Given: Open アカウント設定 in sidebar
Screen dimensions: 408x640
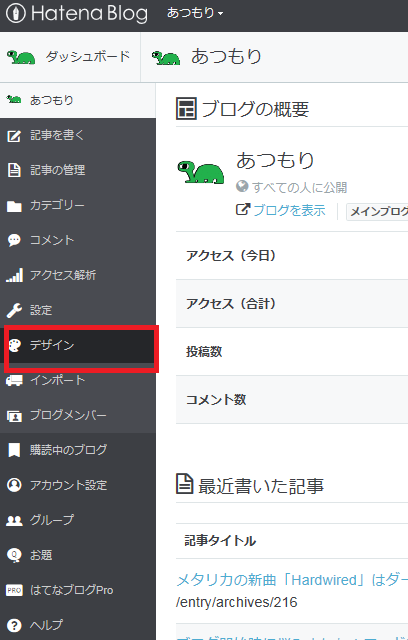Looking at the screenshot, I should pos(78,485).
